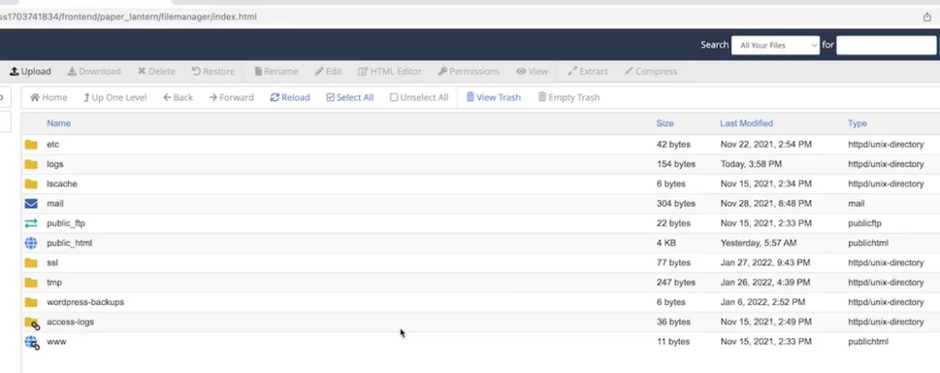Click the mail envelope icon

click(31, 203)
